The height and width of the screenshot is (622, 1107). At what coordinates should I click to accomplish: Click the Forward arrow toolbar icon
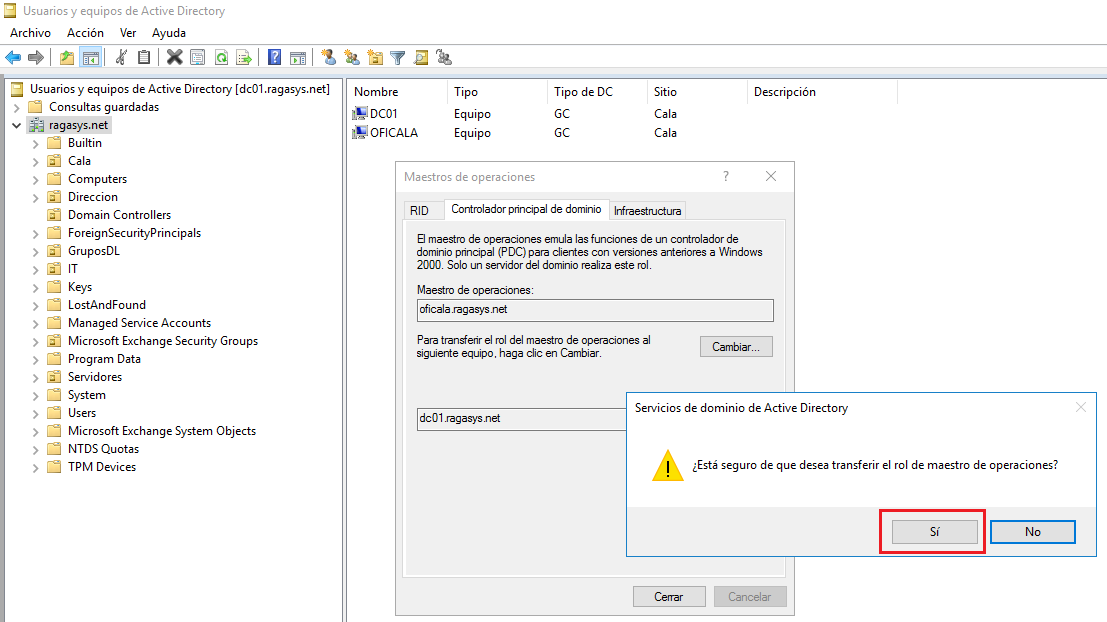pyautogui.click(x=35, y=57)
